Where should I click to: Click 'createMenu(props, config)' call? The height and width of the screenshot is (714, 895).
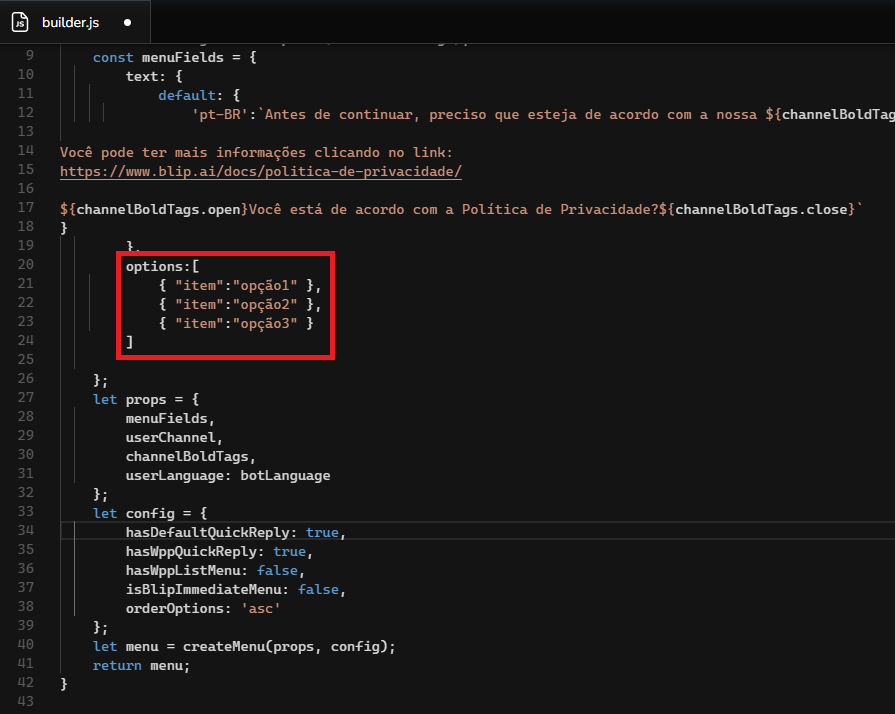pos(285,647)
